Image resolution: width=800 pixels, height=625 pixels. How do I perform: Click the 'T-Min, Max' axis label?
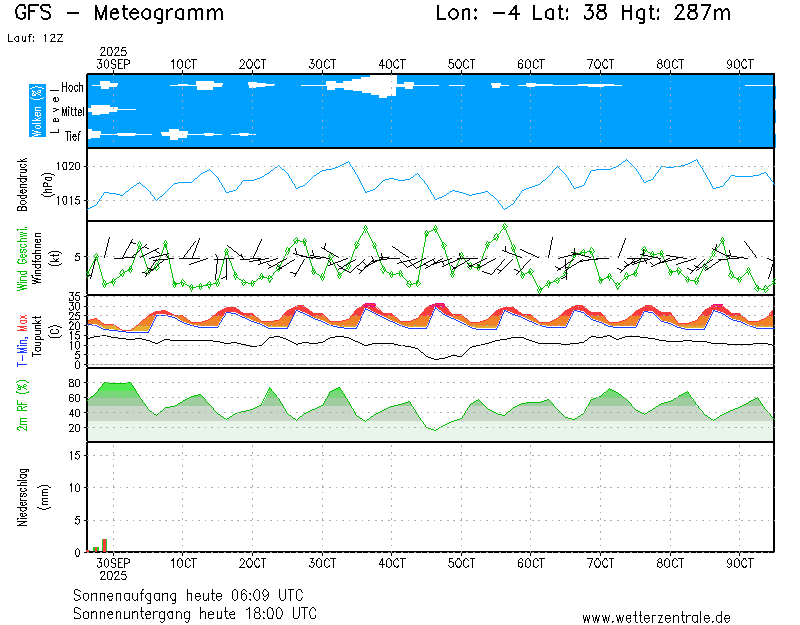(22, 340)
